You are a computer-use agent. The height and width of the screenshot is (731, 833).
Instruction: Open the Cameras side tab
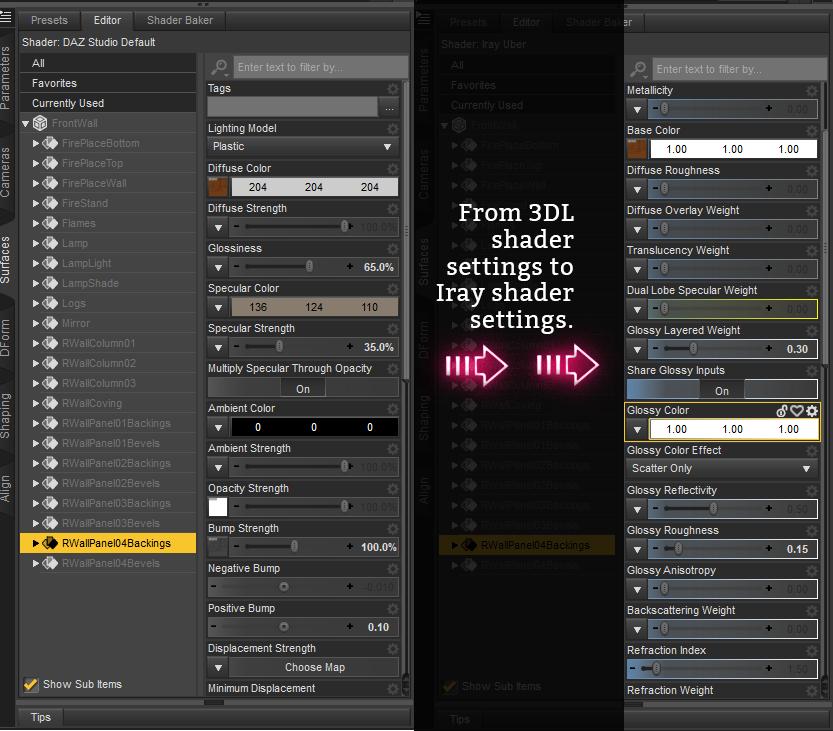click(x=5, y=172)
